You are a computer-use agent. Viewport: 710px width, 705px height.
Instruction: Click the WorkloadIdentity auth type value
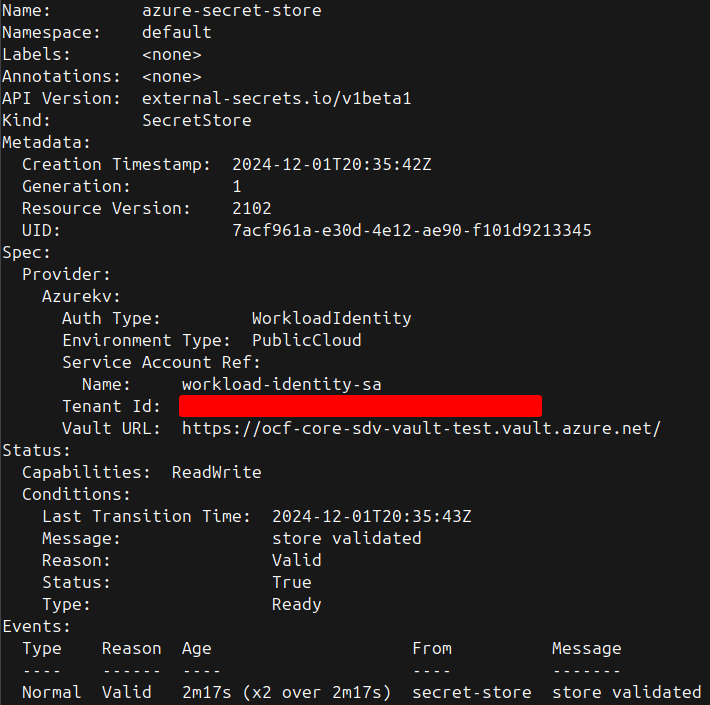(x=331, y=318)
